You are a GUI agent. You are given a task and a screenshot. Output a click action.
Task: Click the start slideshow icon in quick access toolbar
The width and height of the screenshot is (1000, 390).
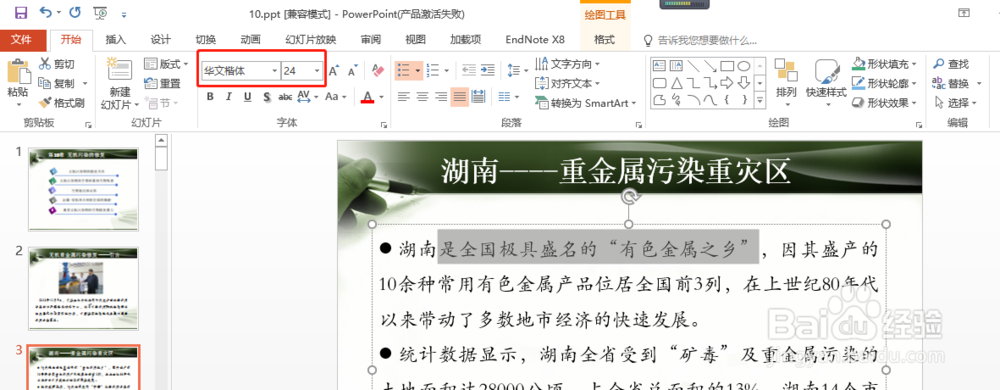pyautogui.click(x=100, y=12)
